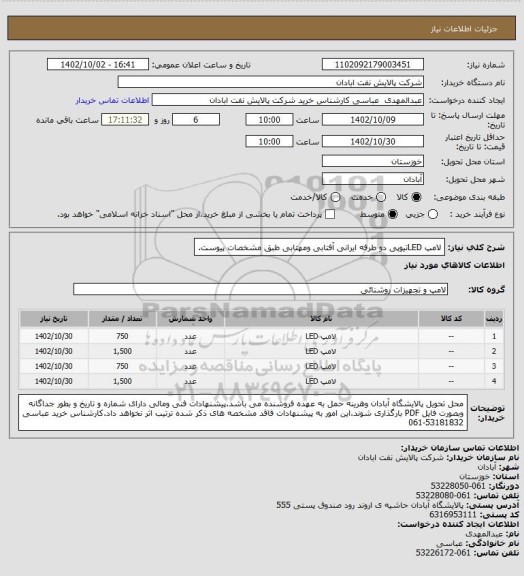Click the row number 3 cell

[x=494, y=366]
